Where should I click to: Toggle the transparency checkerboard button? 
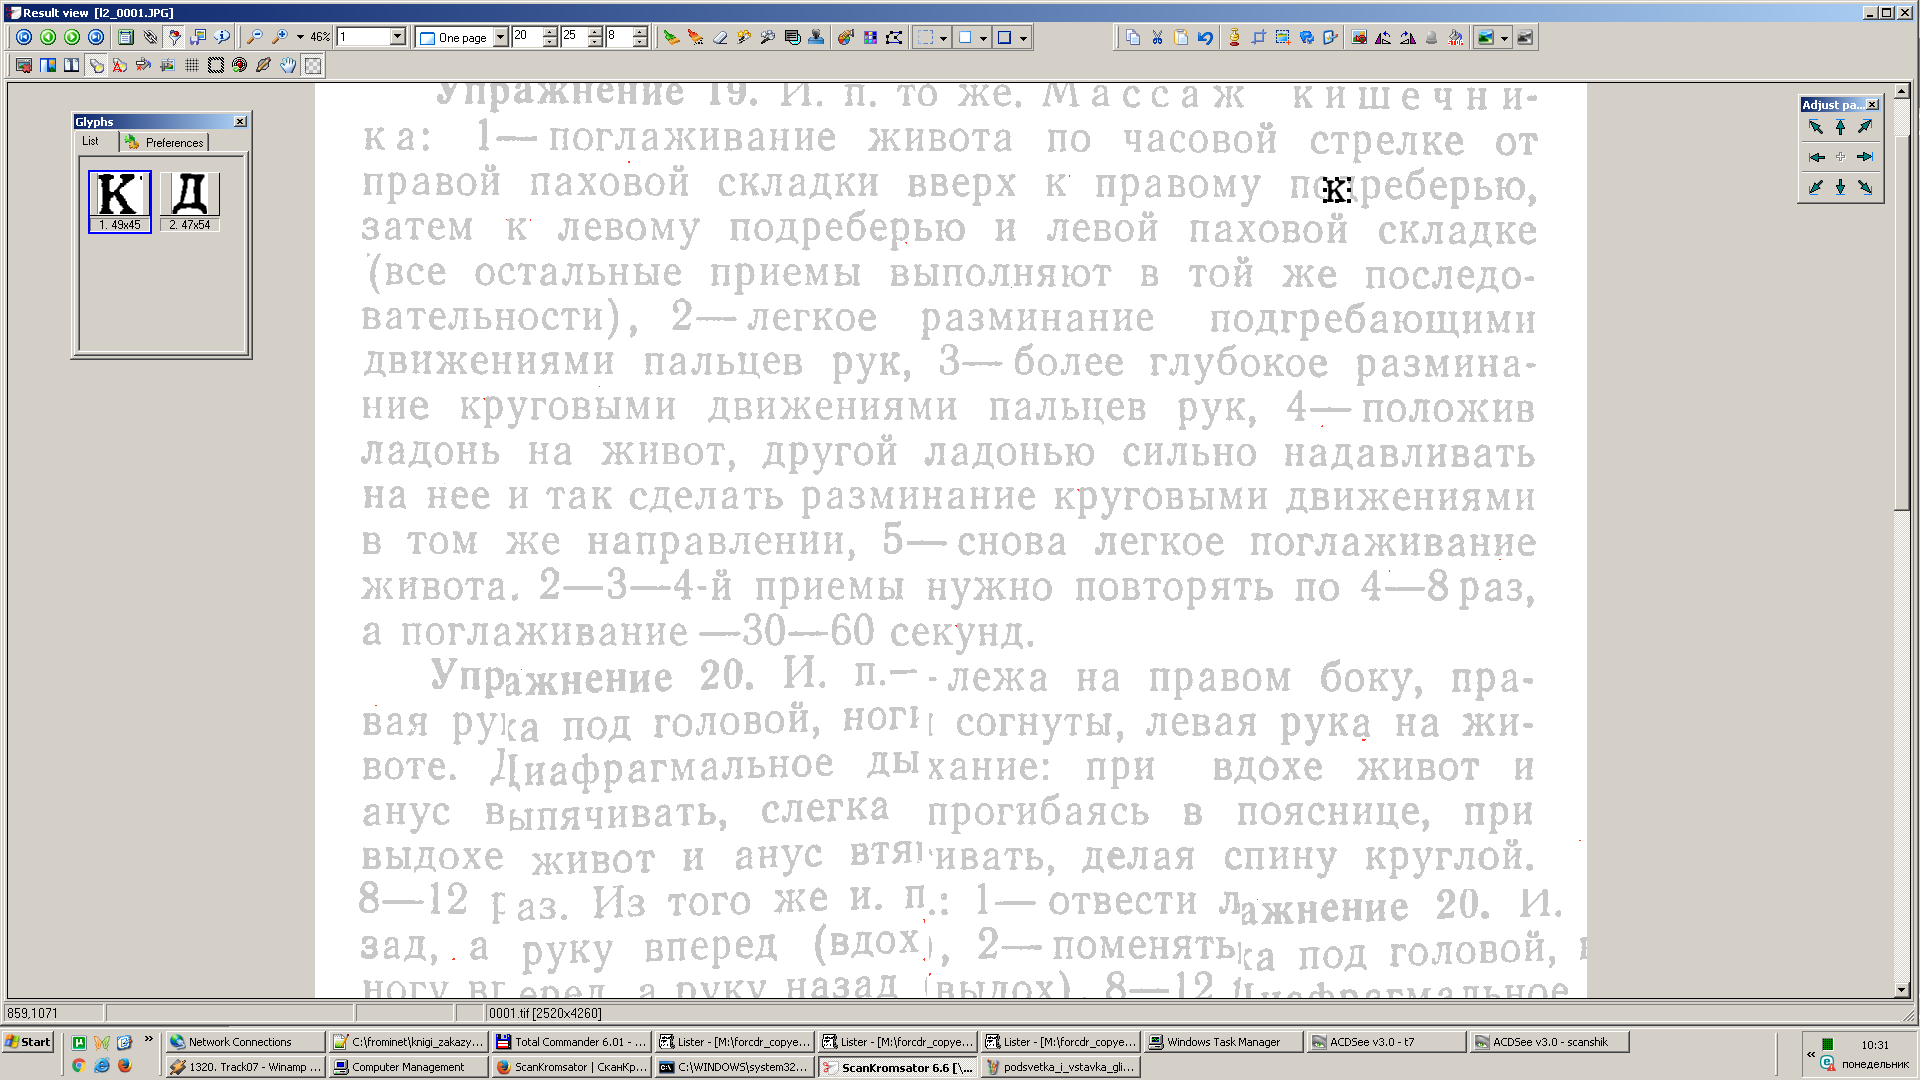tap(313, 65)
